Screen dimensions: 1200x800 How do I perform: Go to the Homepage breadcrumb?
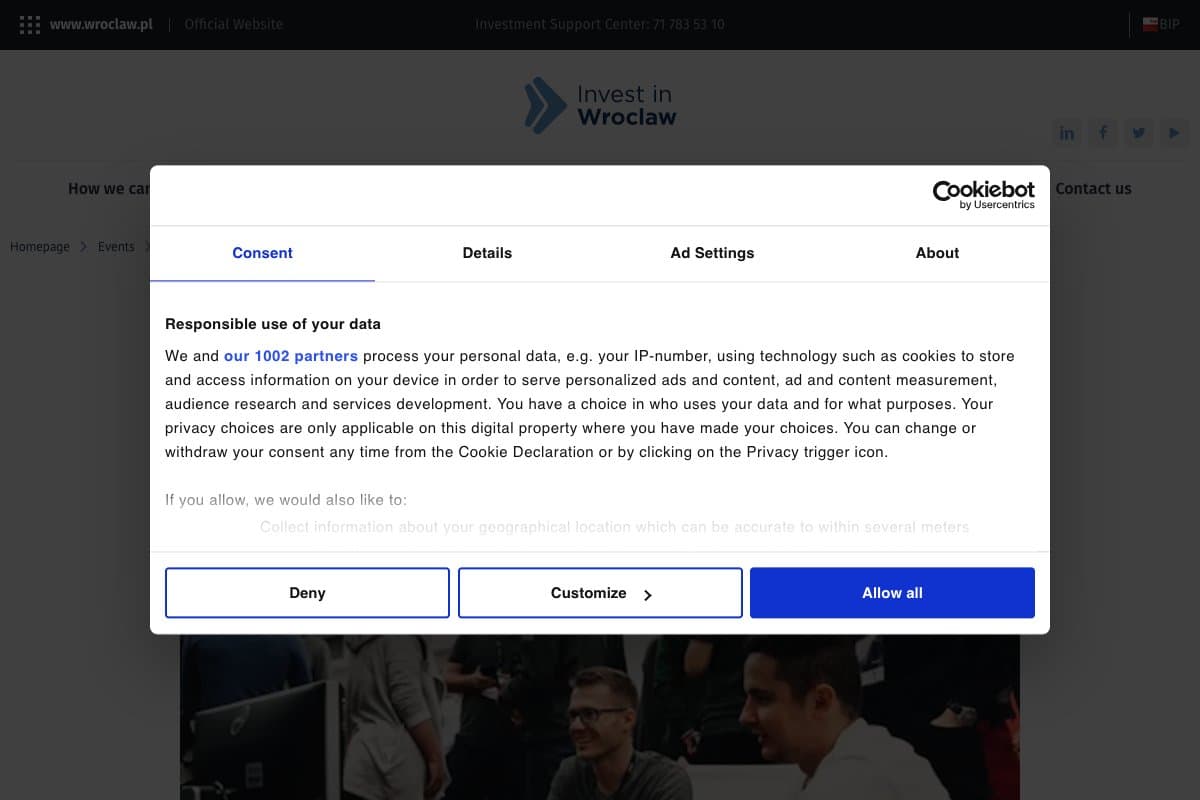(40, 247)
